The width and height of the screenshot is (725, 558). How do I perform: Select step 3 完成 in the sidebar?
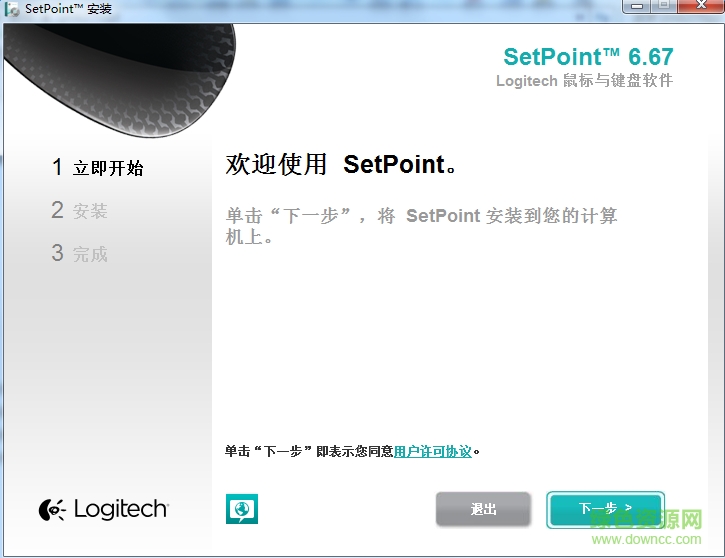80,254
